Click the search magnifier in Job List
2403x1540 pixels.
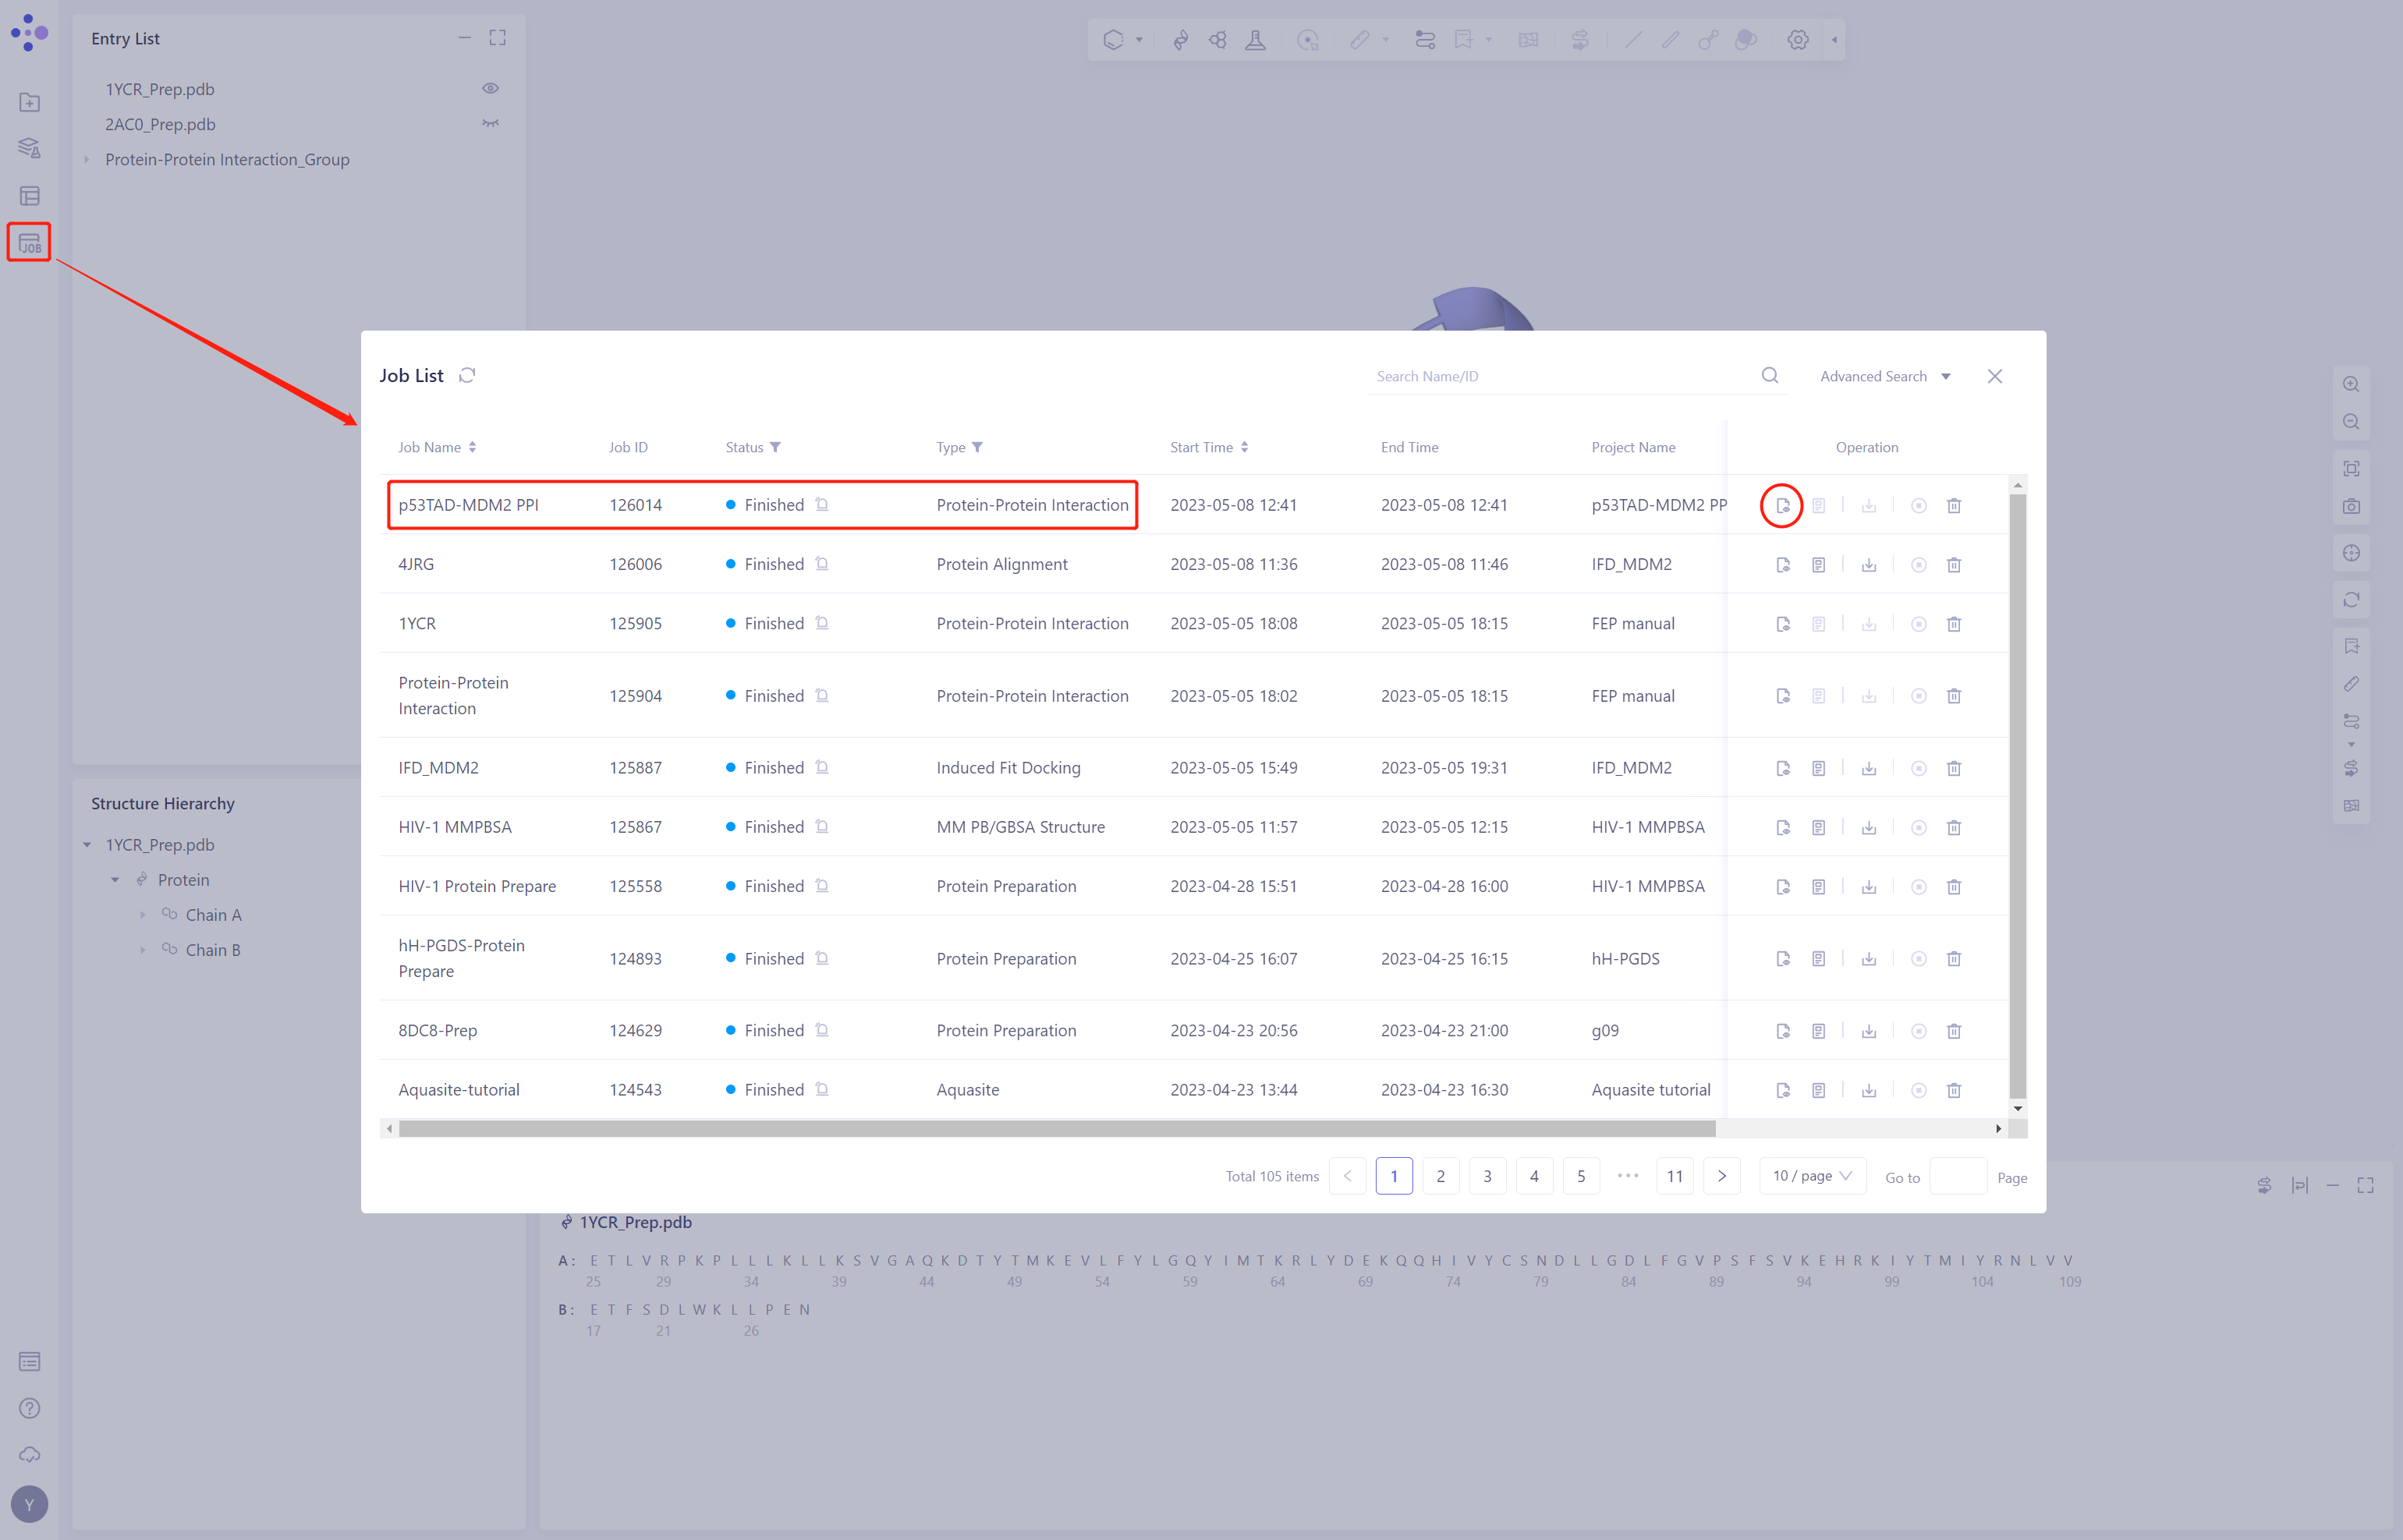[x=1769, y=376]
